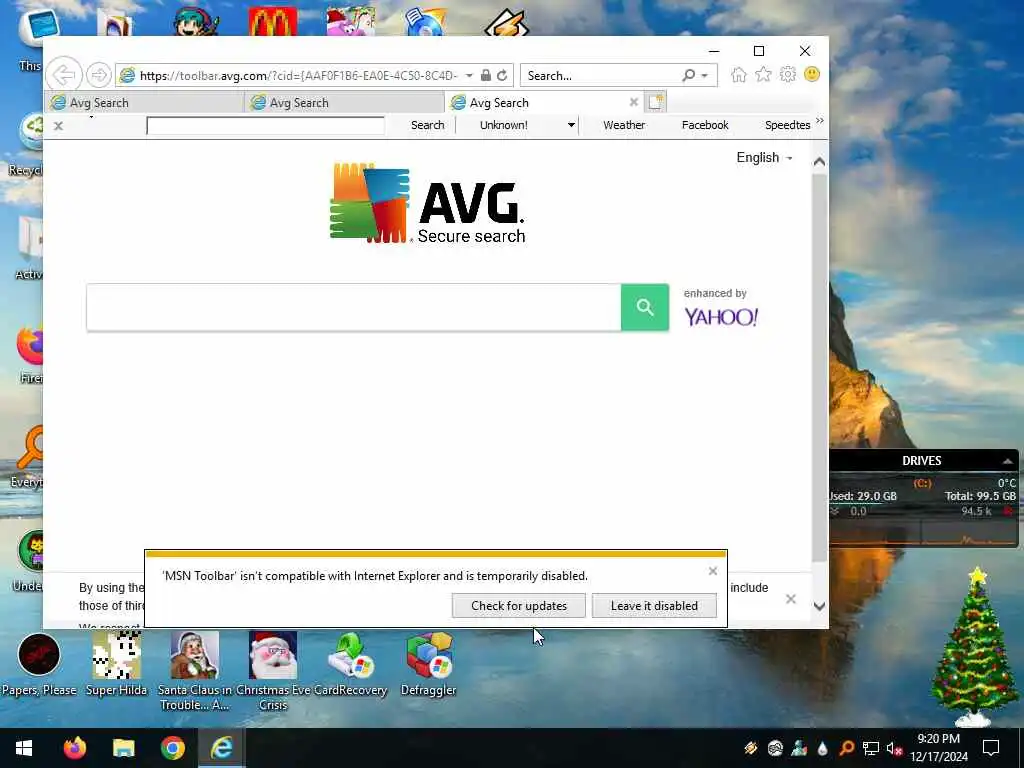Click the muted volume tray icon

point(894,748)
